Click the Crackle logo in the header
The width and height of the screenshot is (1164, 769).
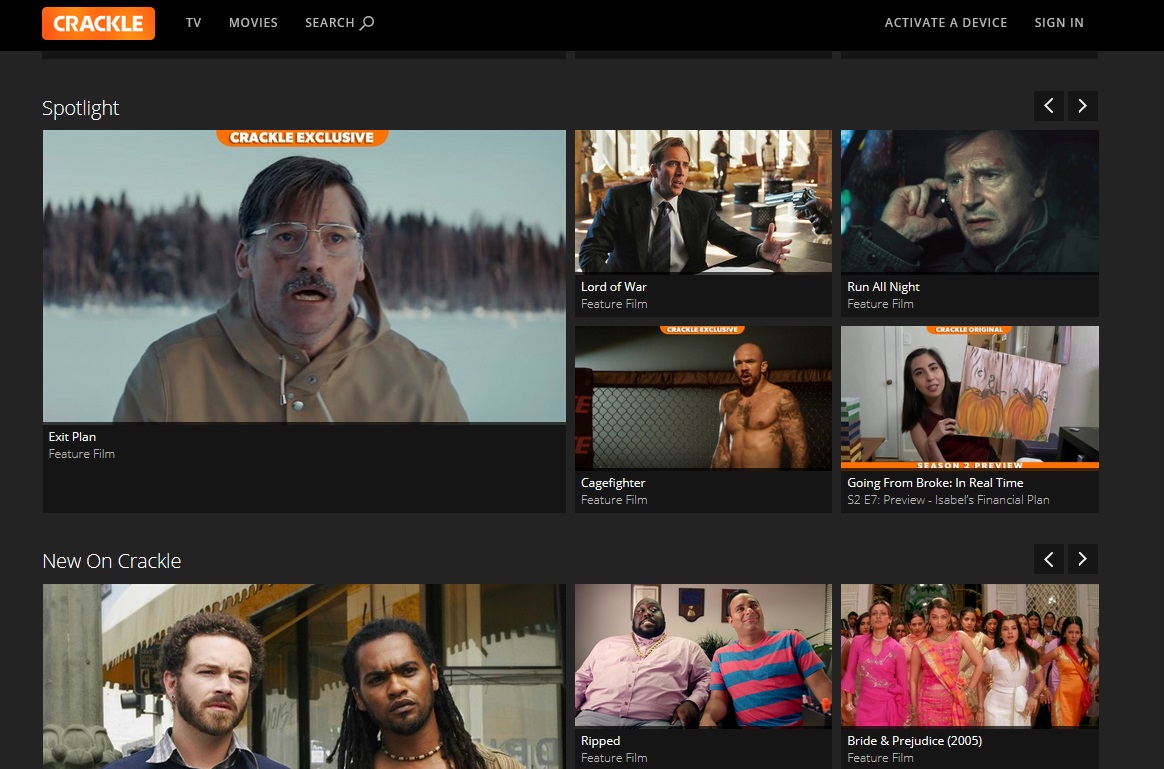coord(98,23)
